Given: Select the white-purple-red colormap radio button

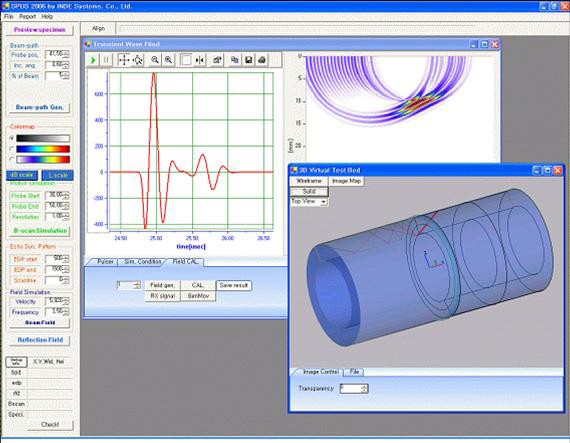Looking at the screenshot, I should tap(12, 160).
